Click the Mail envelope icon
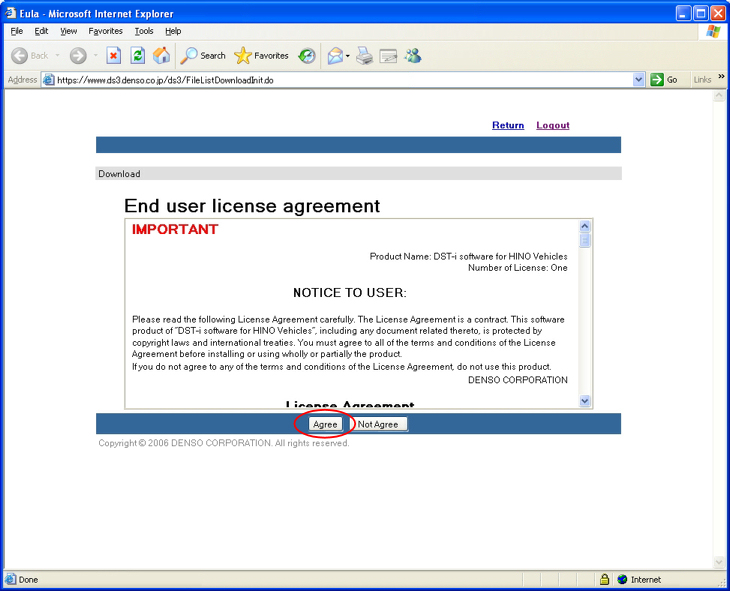This screenshot has height=591, width=730. coord(335,56)
